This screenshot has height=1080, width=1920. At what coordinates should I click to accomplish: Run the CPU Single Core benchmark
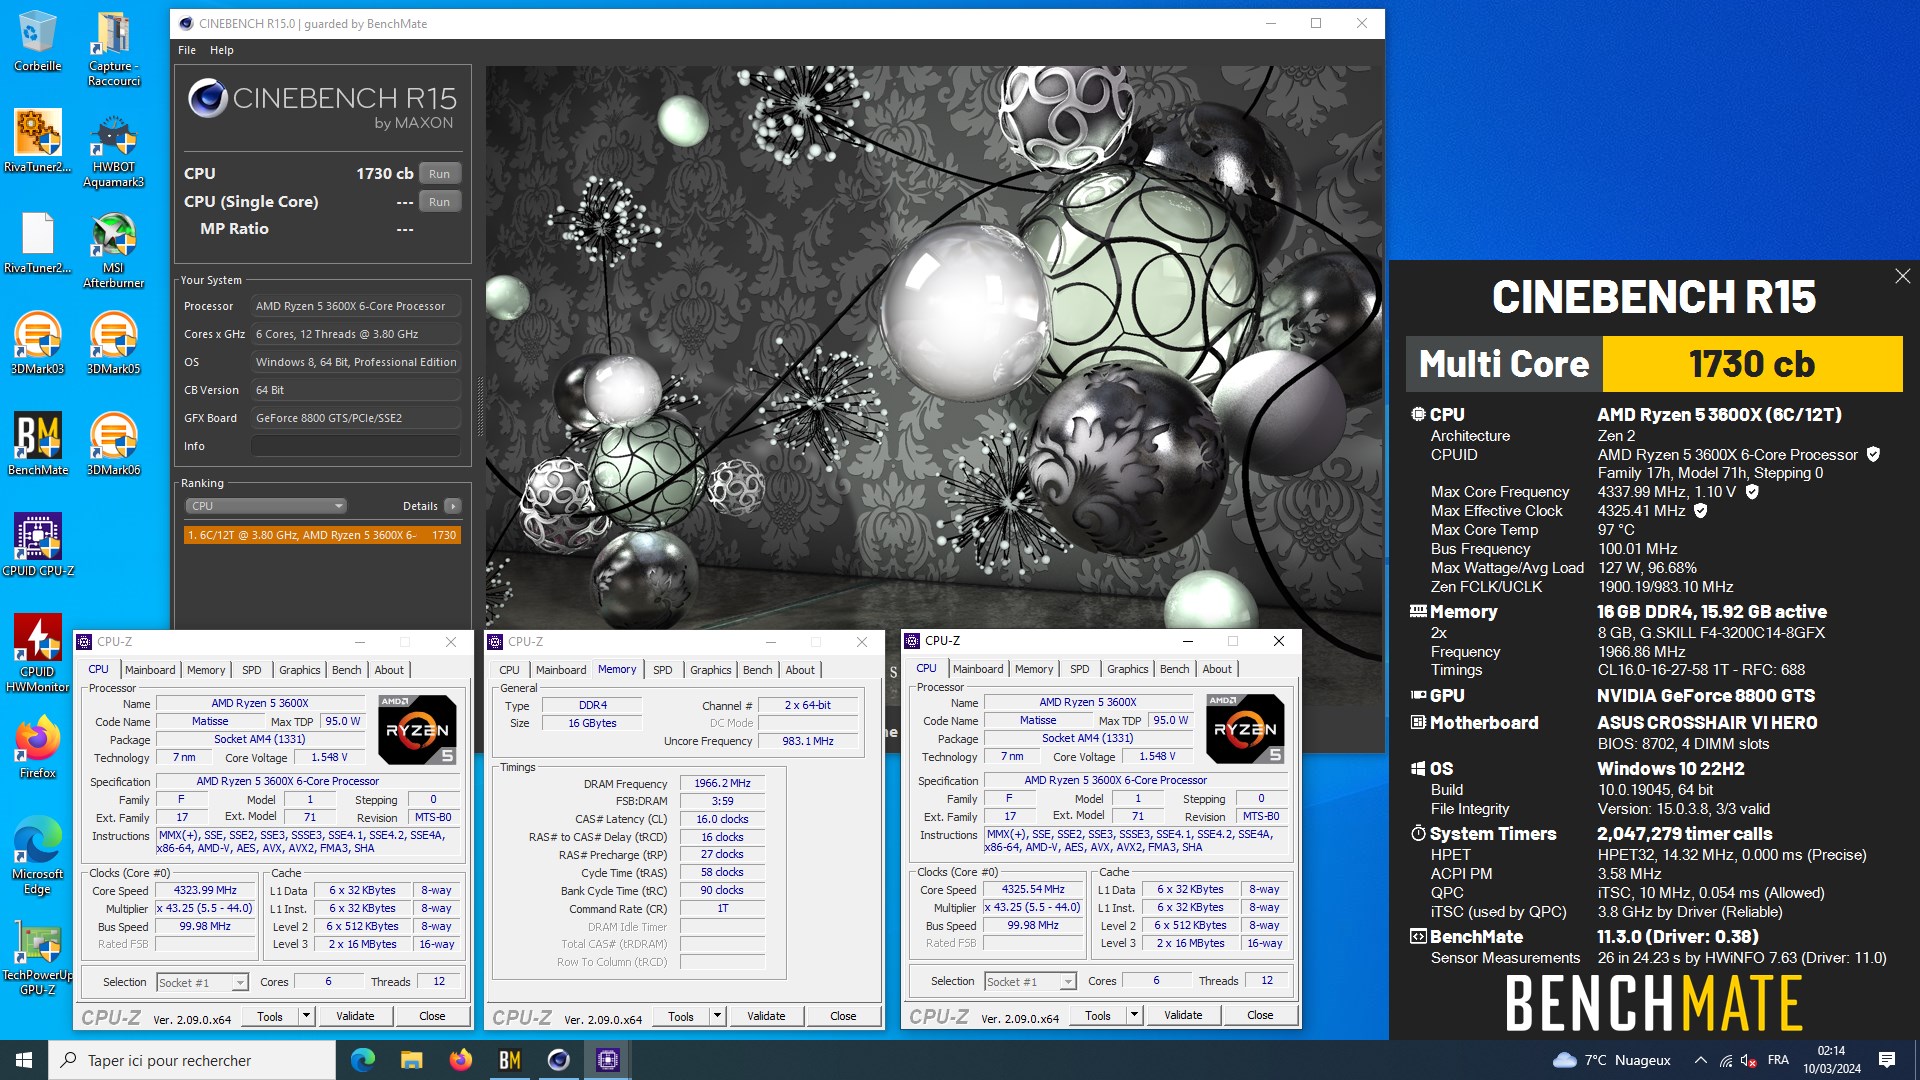point(440,202)
